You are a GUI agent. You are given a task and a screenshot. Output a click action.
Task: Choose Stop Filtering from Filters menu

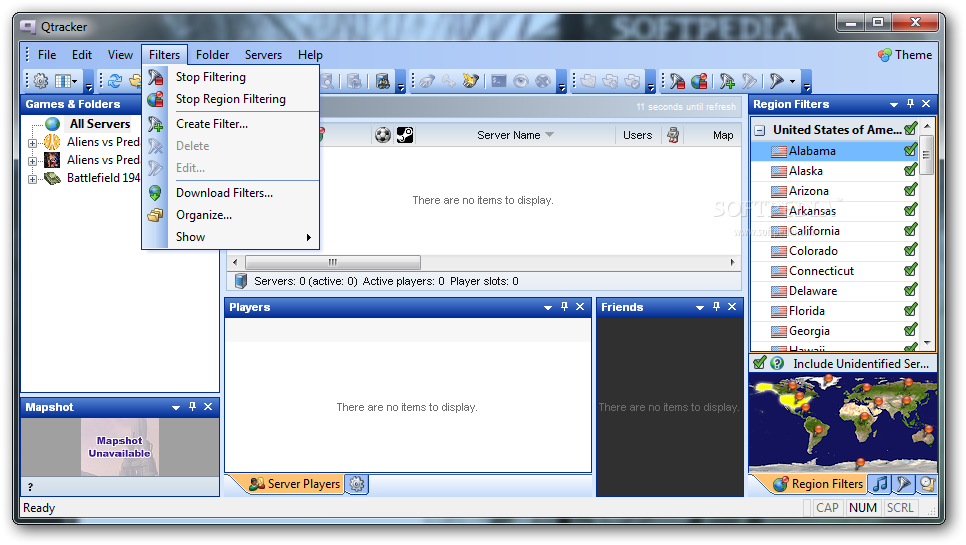[x=231, y=77]
